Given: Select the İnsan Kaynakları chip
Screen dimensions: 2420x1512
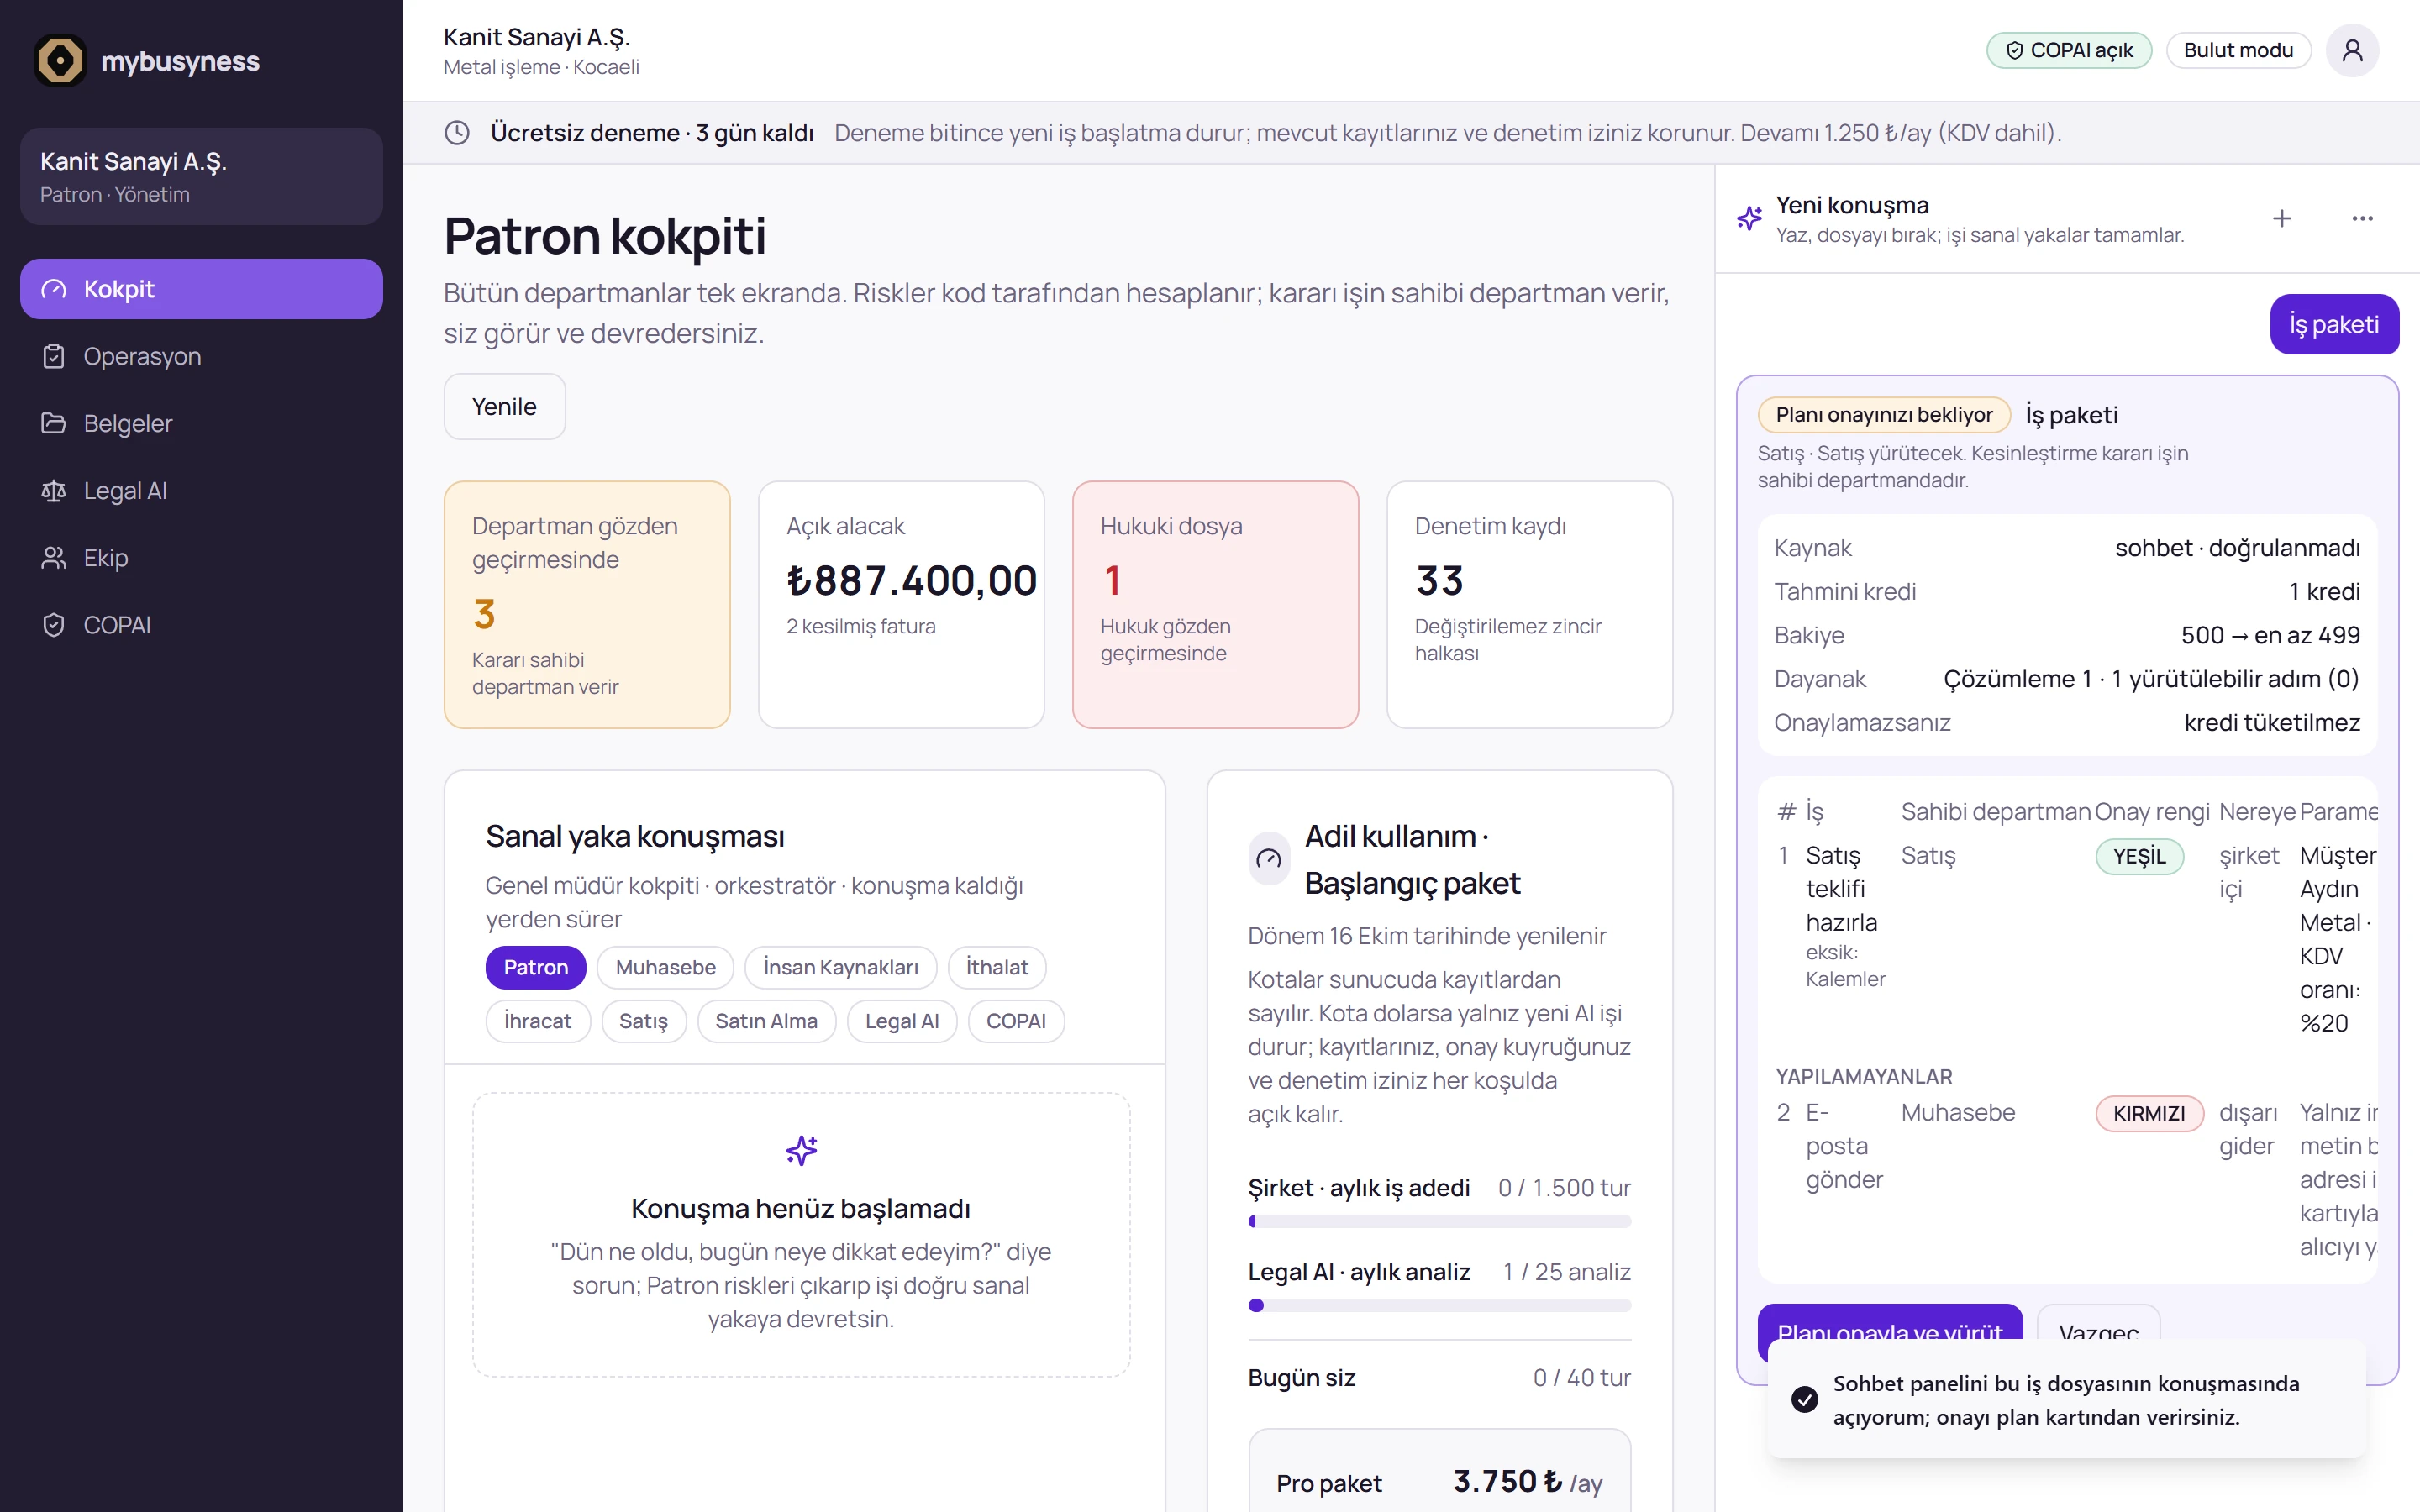Looking at the screenshot, I should tap(840, 967).
